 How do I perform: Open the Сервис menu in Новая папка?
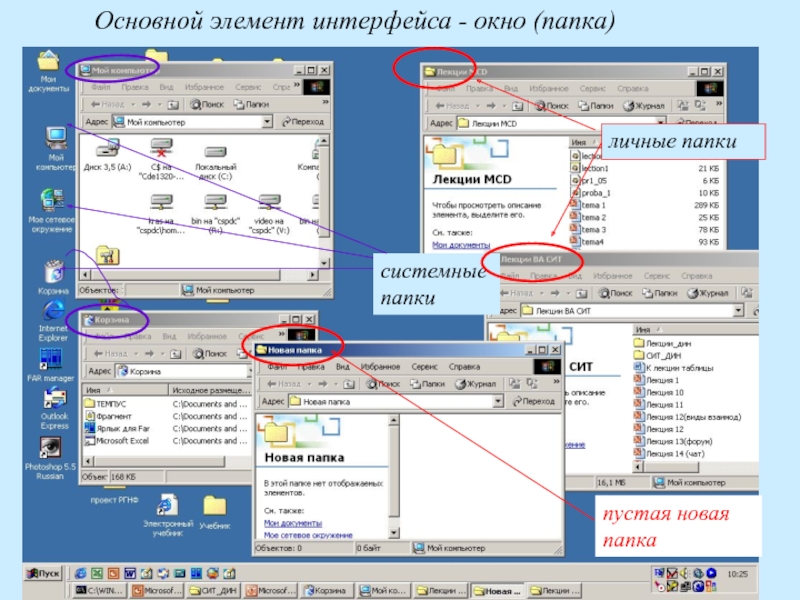coord(424,366)
